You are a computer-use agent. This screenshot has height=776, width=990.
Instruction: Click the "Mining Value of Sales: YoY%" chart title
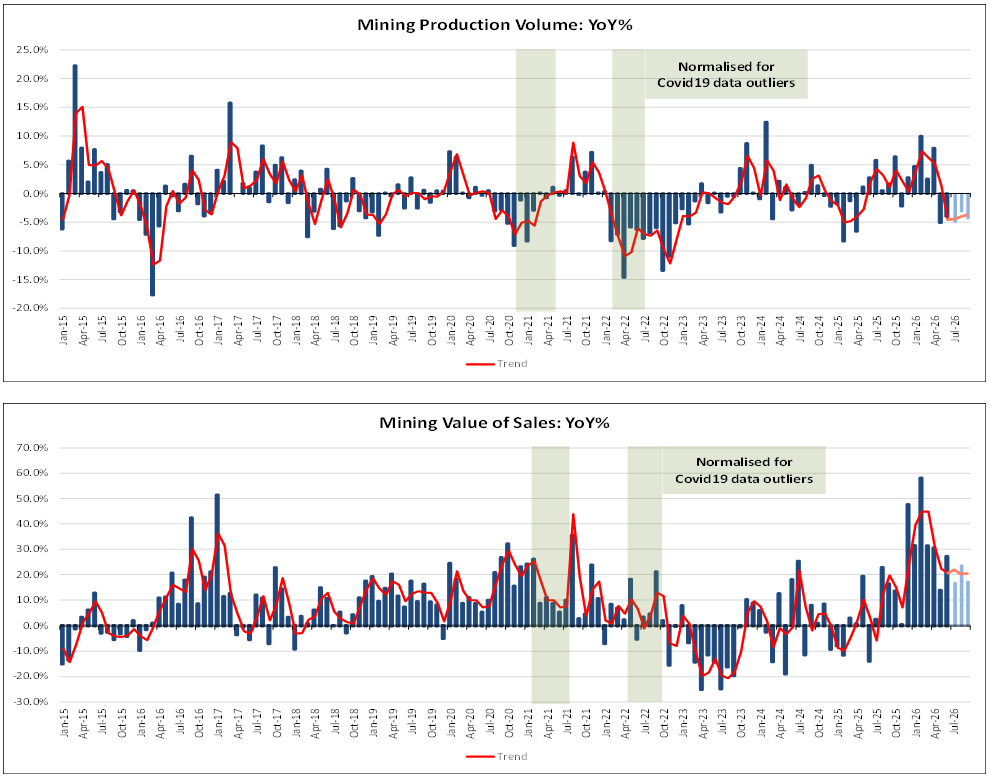pyautogui.click(x=494, y=422)
